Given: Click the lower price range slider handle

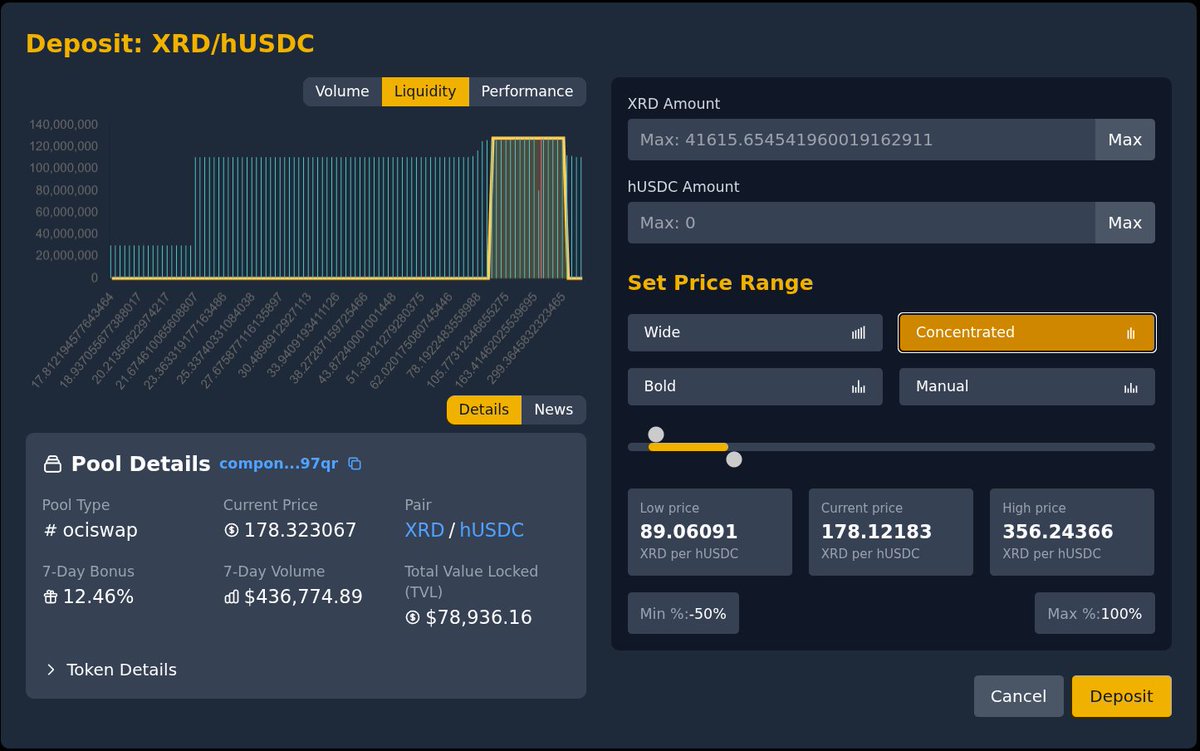Looking at the screenshot, I should click(656, 434).
